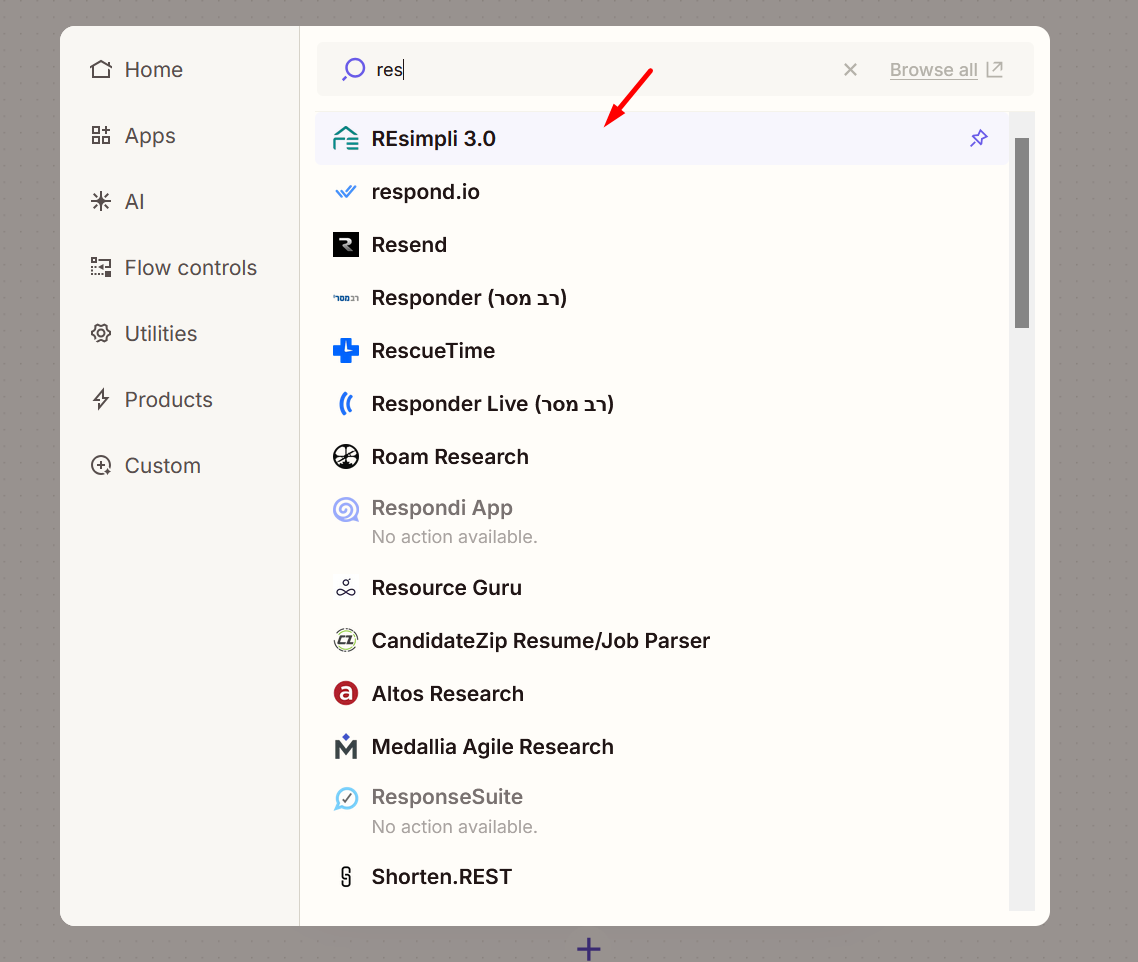
Task: Click the CandidateZip circular logo
Action: point(345,640)
